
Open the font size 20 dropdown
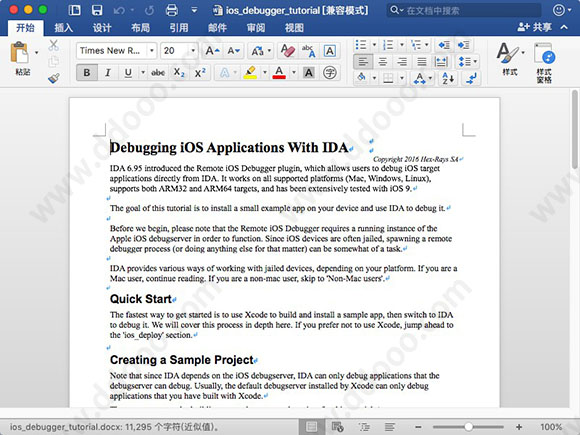click(x=193, y=51)
